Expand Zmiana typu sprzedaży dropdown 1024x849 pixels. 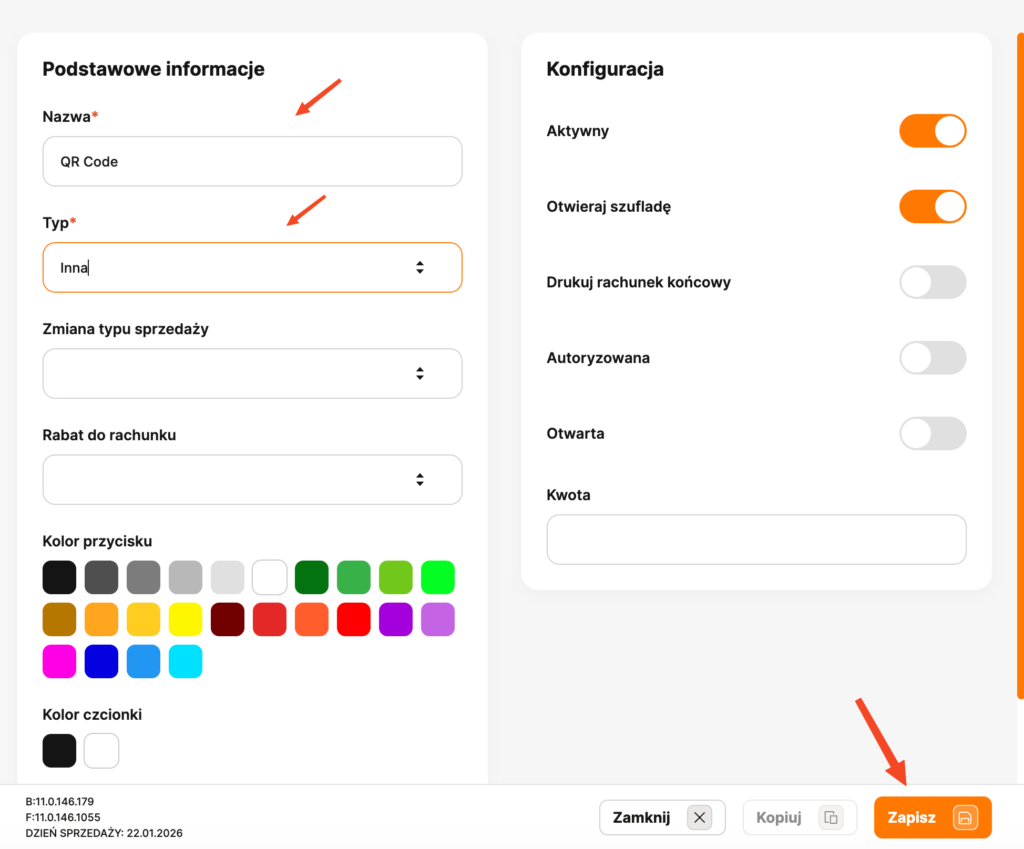click(x=252, y=373)
